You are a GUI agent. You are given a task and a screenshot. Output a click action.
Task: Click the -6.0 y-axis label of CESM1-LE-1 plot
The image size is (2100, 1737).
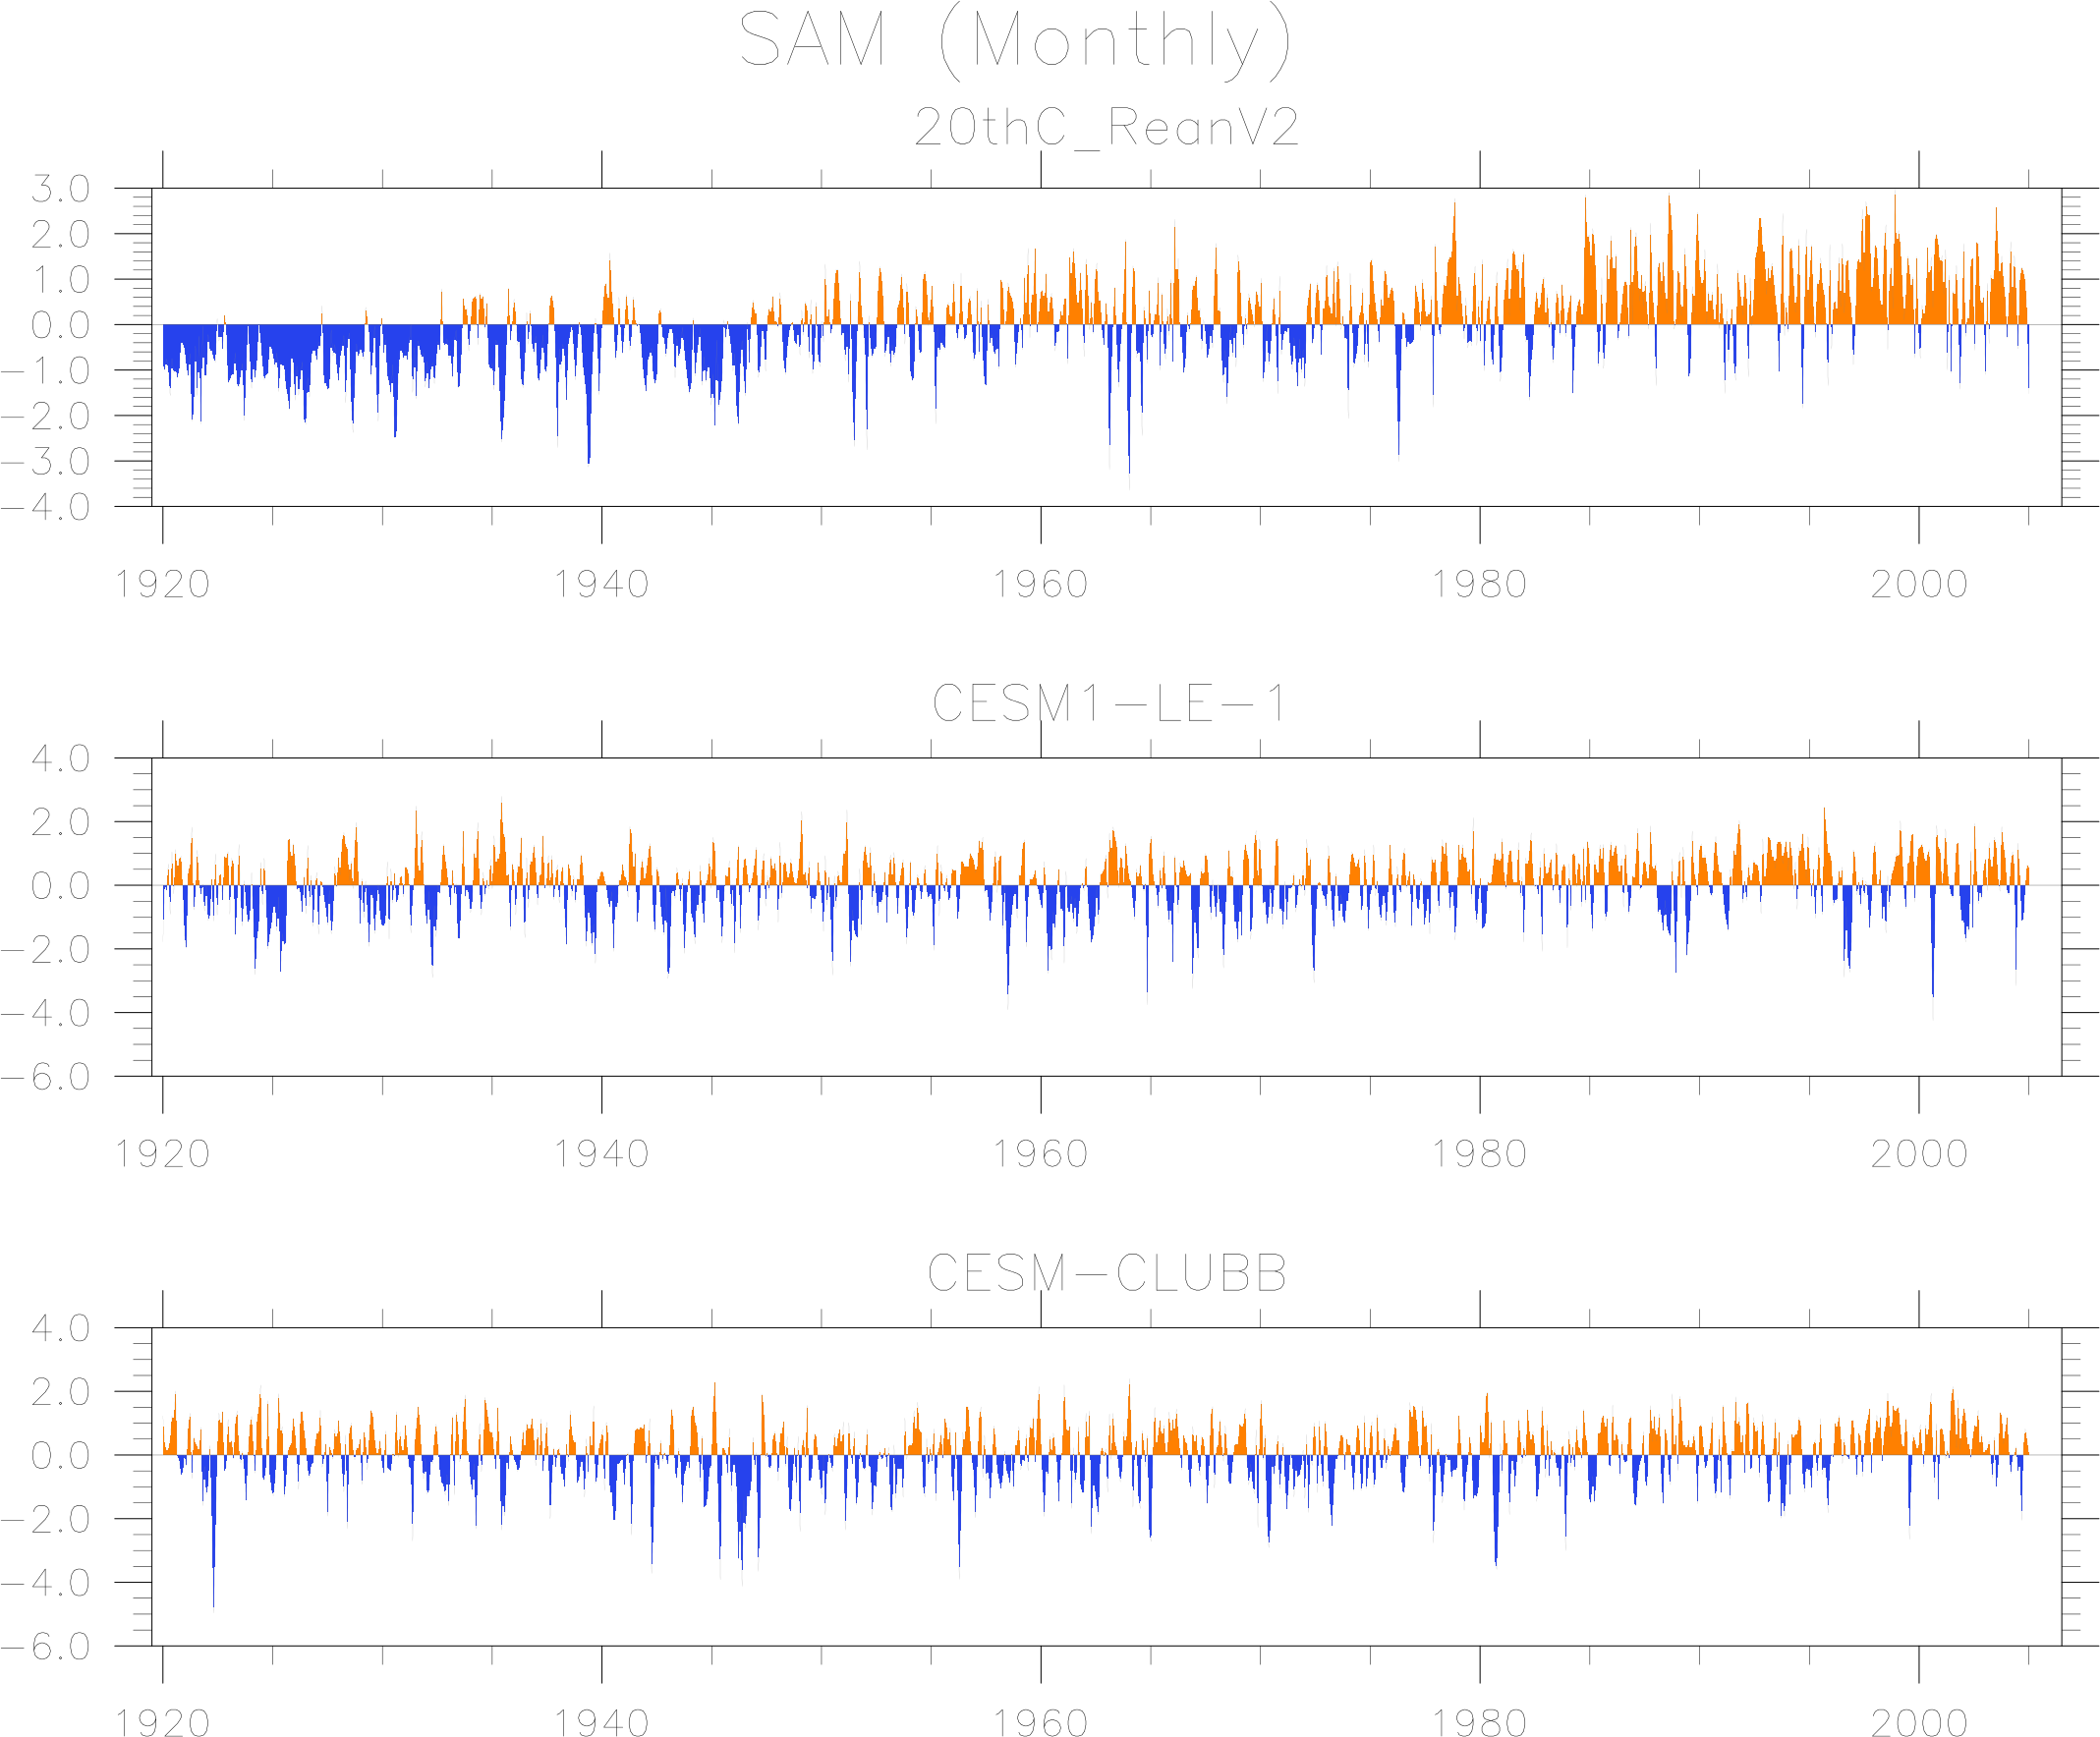pyautogui.click(x=47, y=1078)
